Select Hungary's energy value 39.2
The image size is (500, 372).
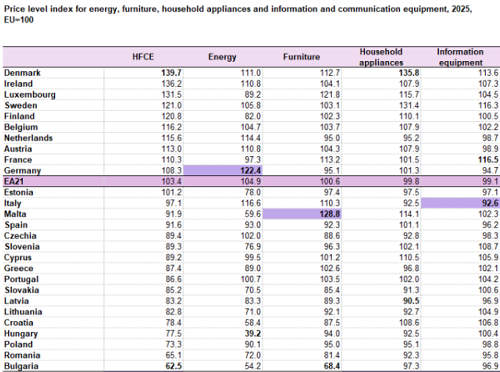[x=252, y=334]
